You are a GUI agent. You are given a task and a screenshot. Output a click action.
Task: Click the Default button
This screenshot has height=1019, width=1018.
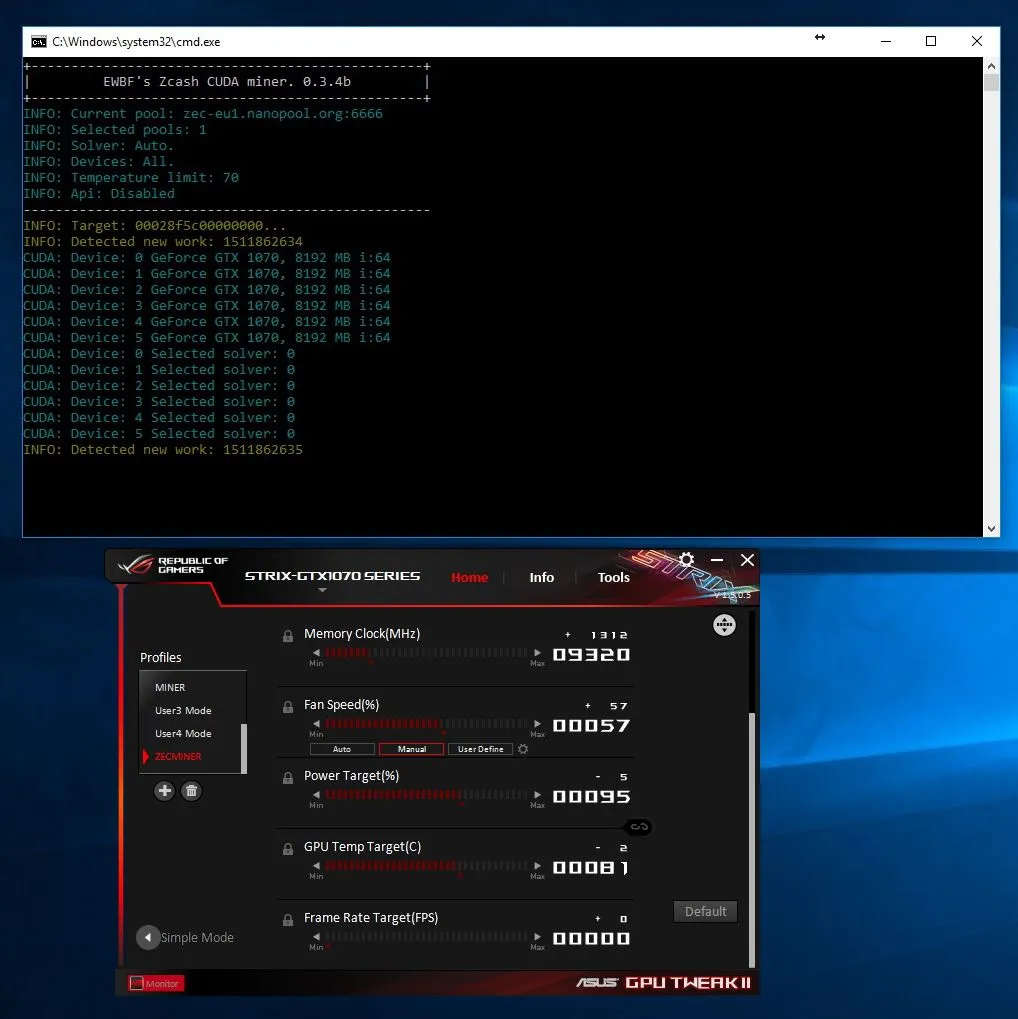[x=705, y=911]
